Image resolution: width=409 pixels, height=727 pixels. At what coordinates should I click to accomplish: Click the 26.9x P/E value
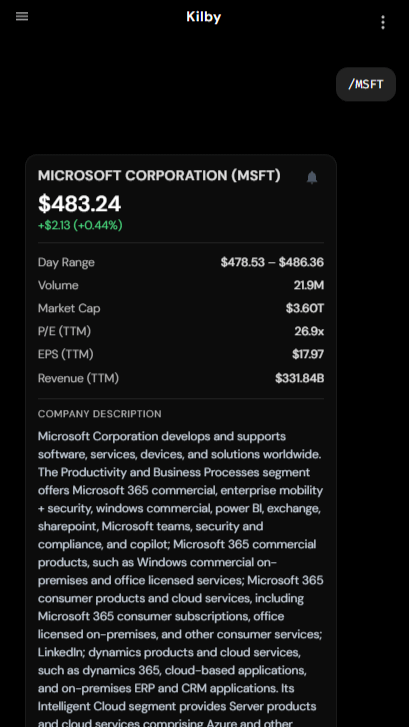(309, 332)
